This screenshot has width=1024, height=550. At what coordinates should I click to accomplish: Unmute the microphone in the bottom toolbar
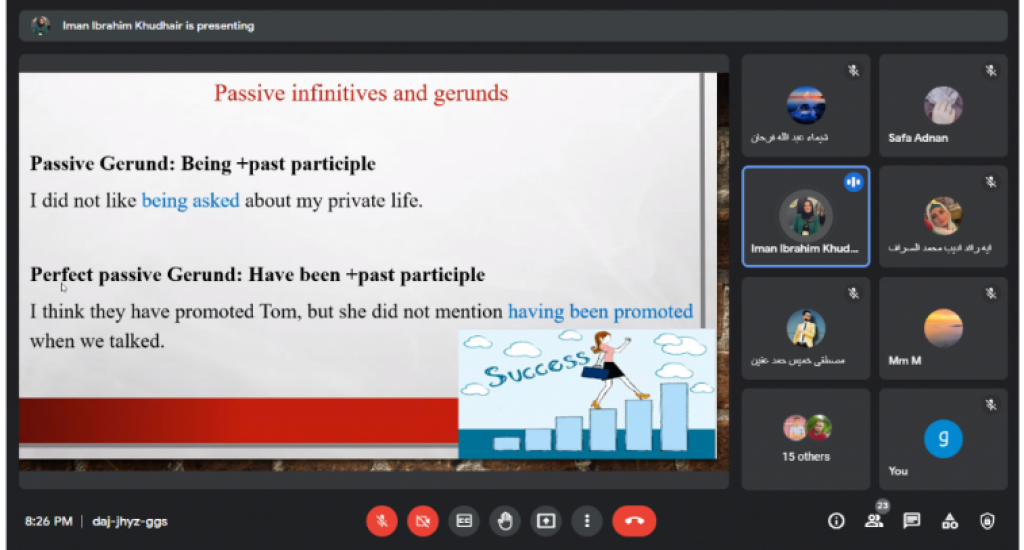(x=381, y=521)
